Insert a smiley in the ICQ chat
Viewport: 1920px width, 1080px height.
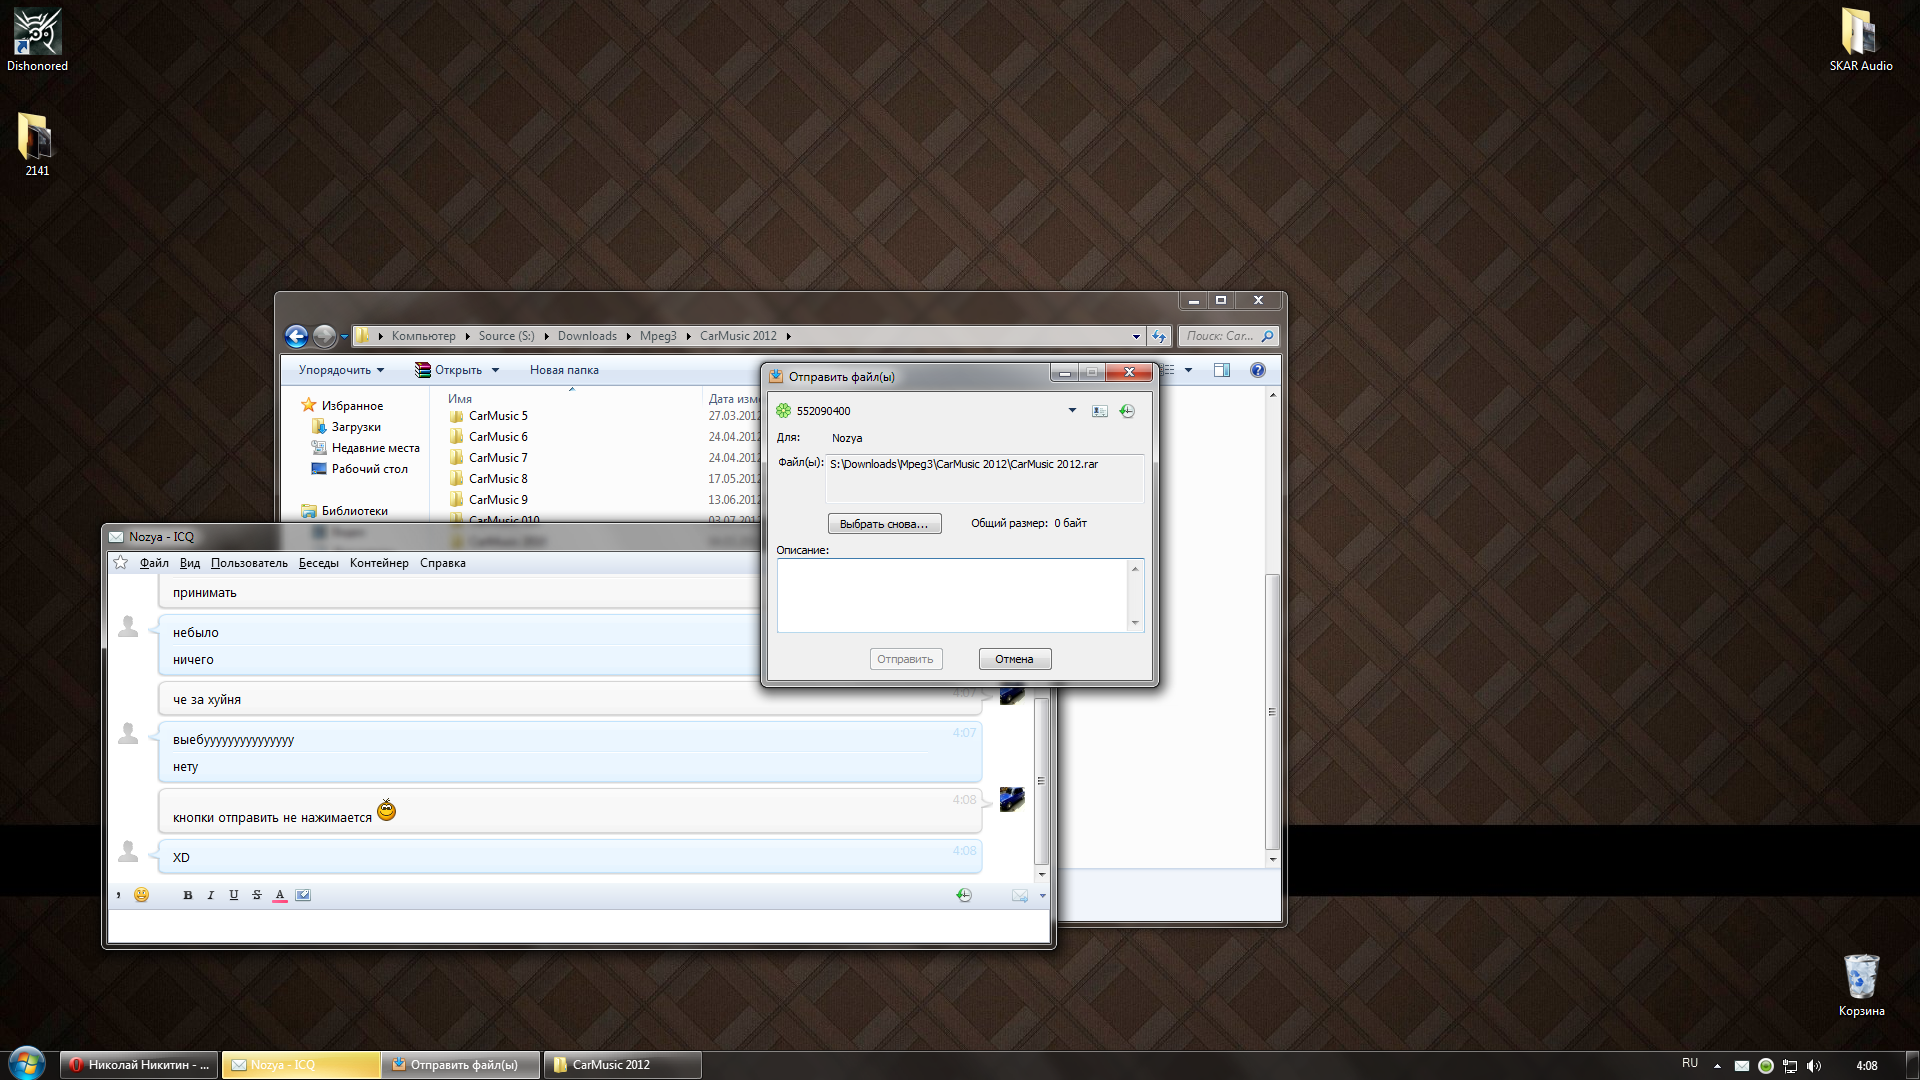(141, 895)
